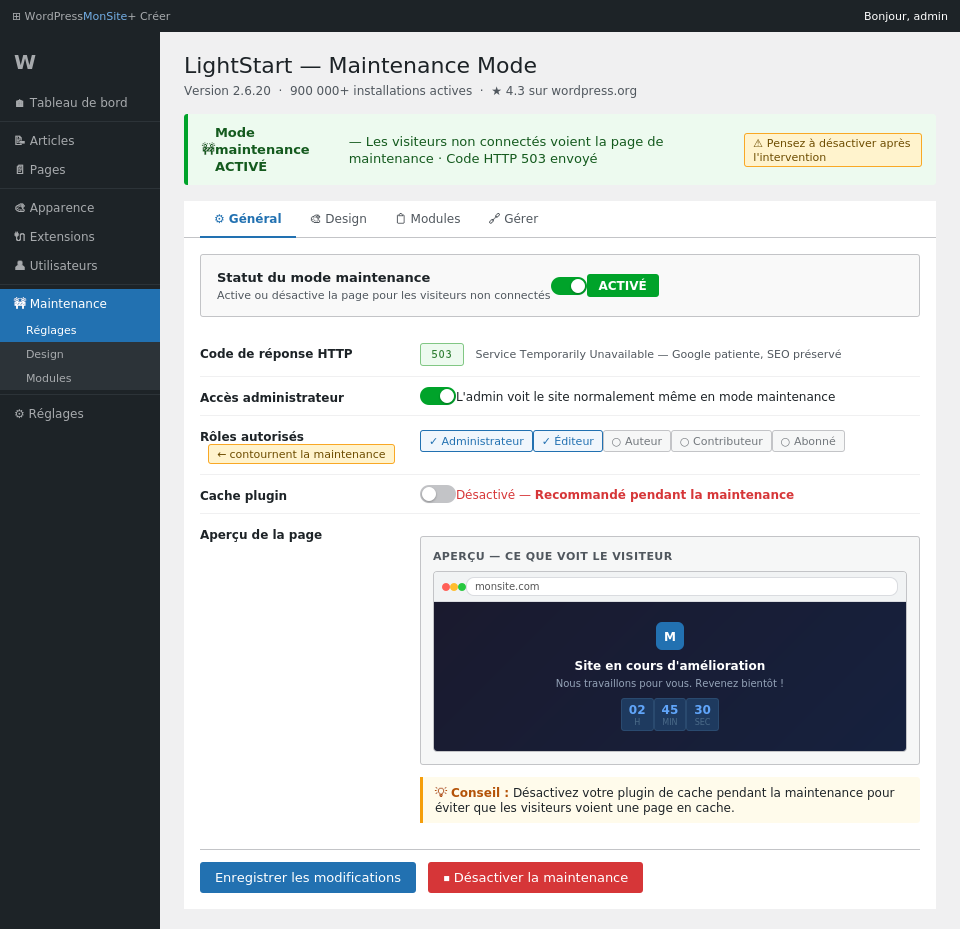The height and width of the screenshot is (929, 960).
Task: Click the Apparence palette icon
Action: (x=20, y=208)
